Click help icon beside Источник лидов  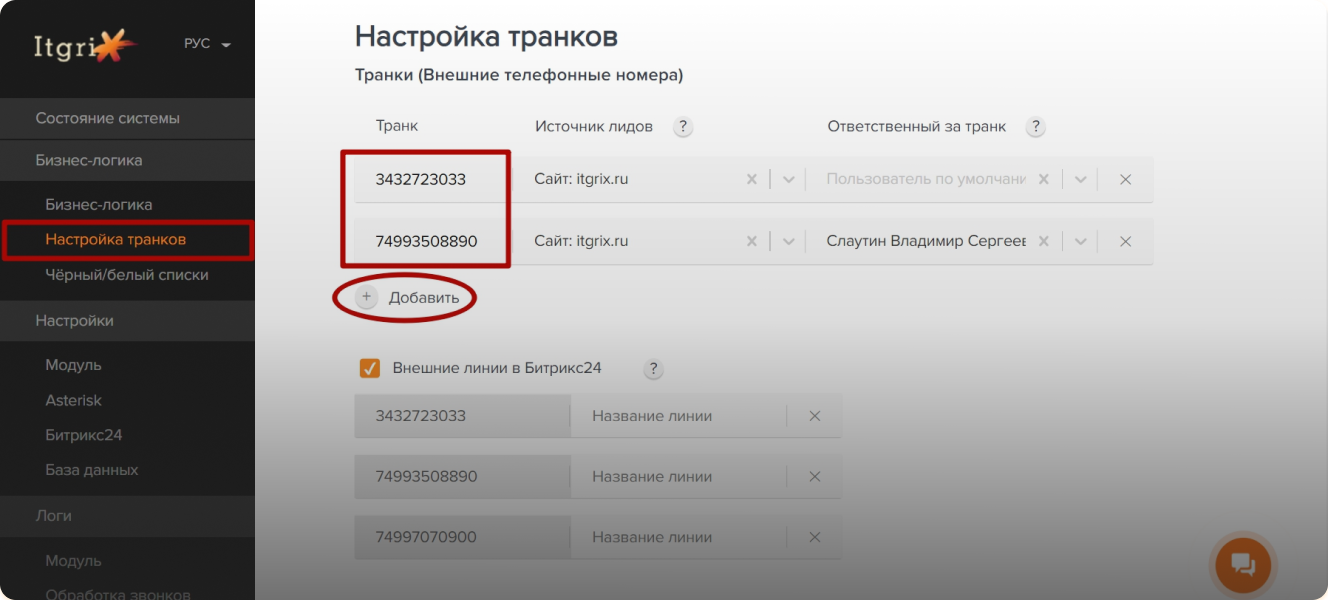click(x=682, y=127)
